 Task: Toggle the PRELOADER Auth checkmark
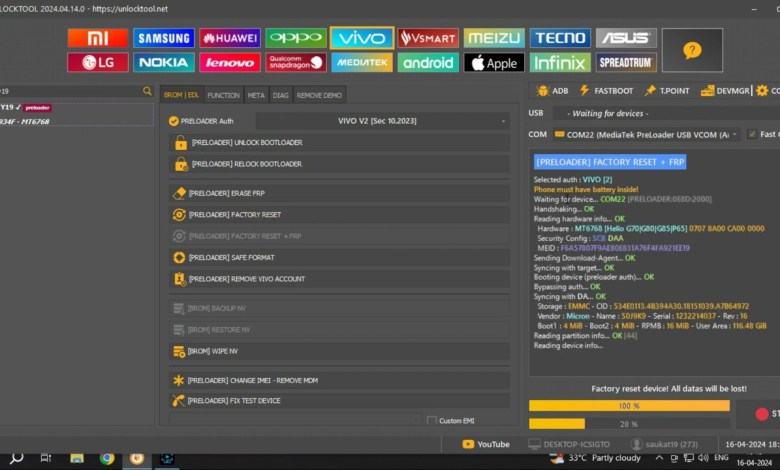[174, 121]
